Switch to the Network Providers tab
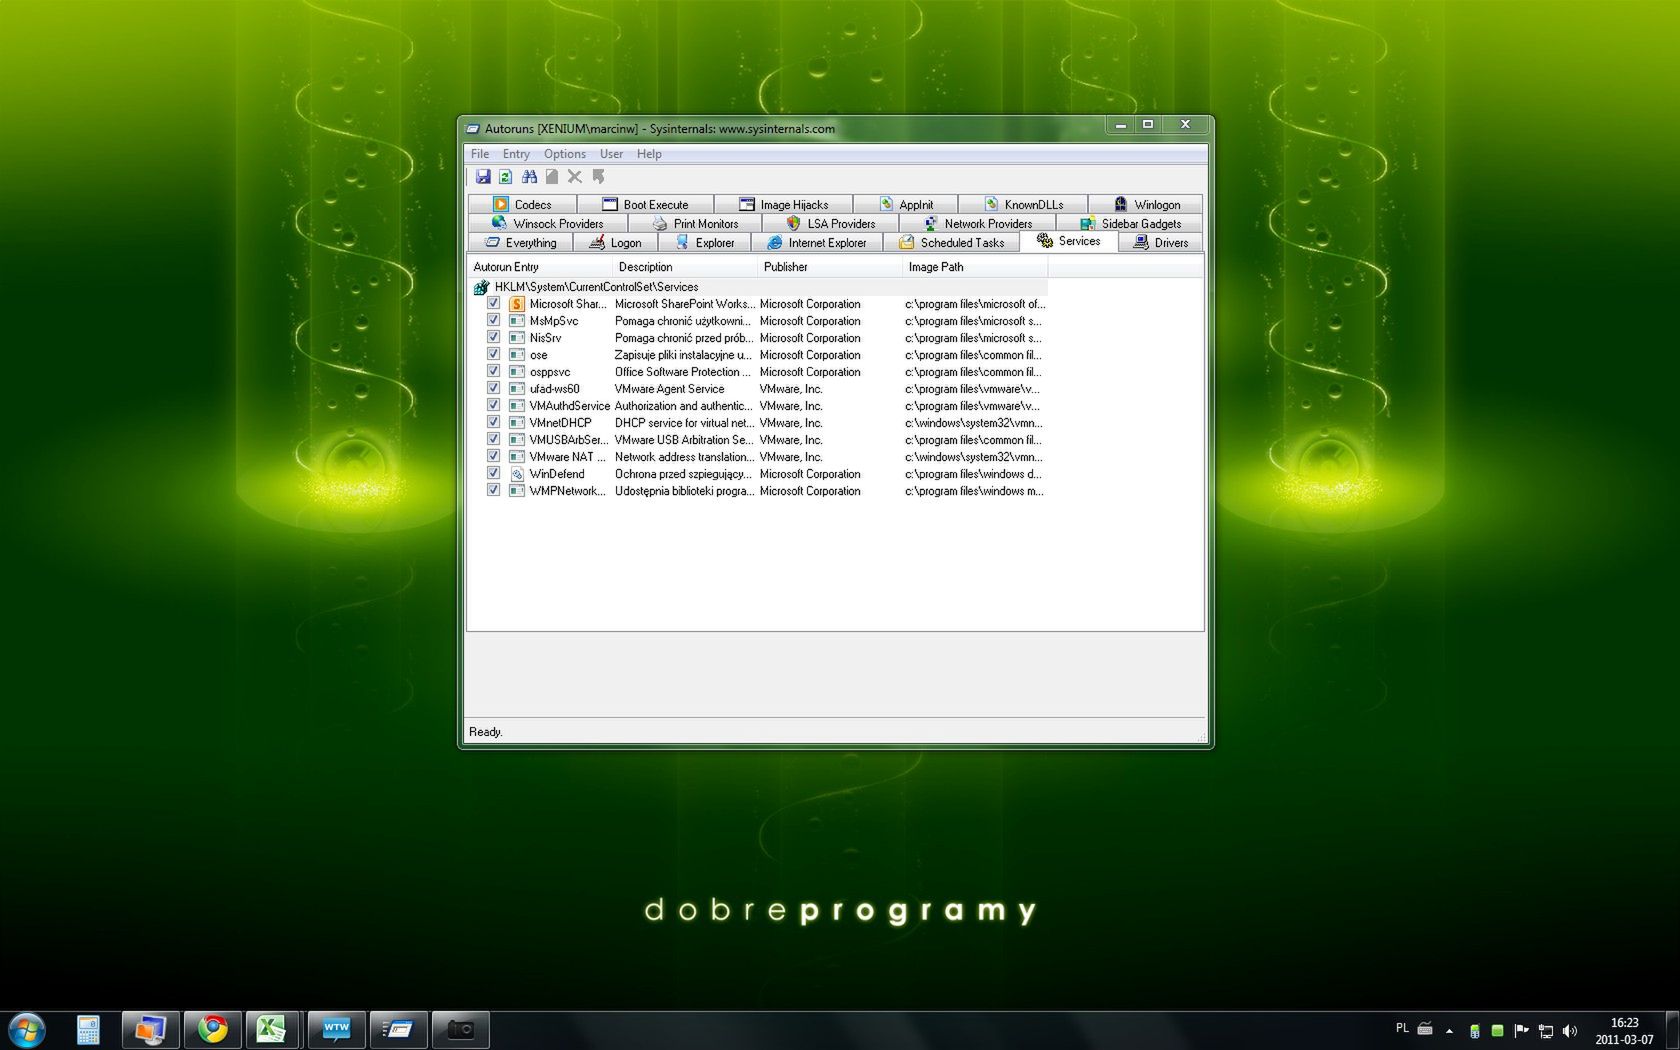This screenshot has width=1680, height=1050. [x=977, y=223]
